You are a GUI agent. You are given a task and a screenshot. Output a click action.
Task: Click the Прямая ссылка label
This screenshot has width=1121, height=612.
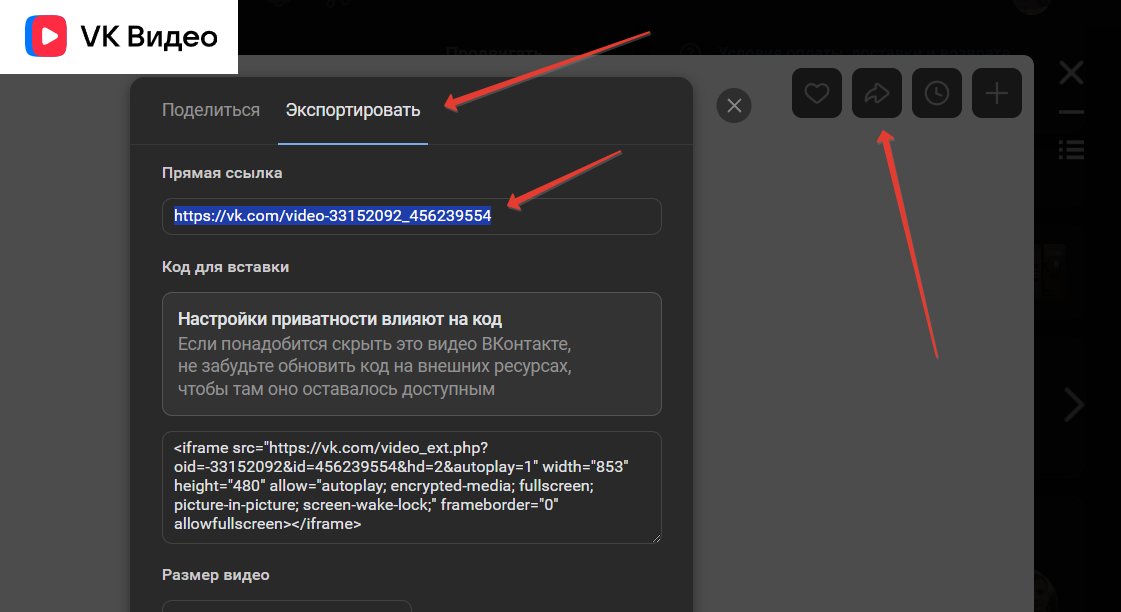click(x=222, y=173)
